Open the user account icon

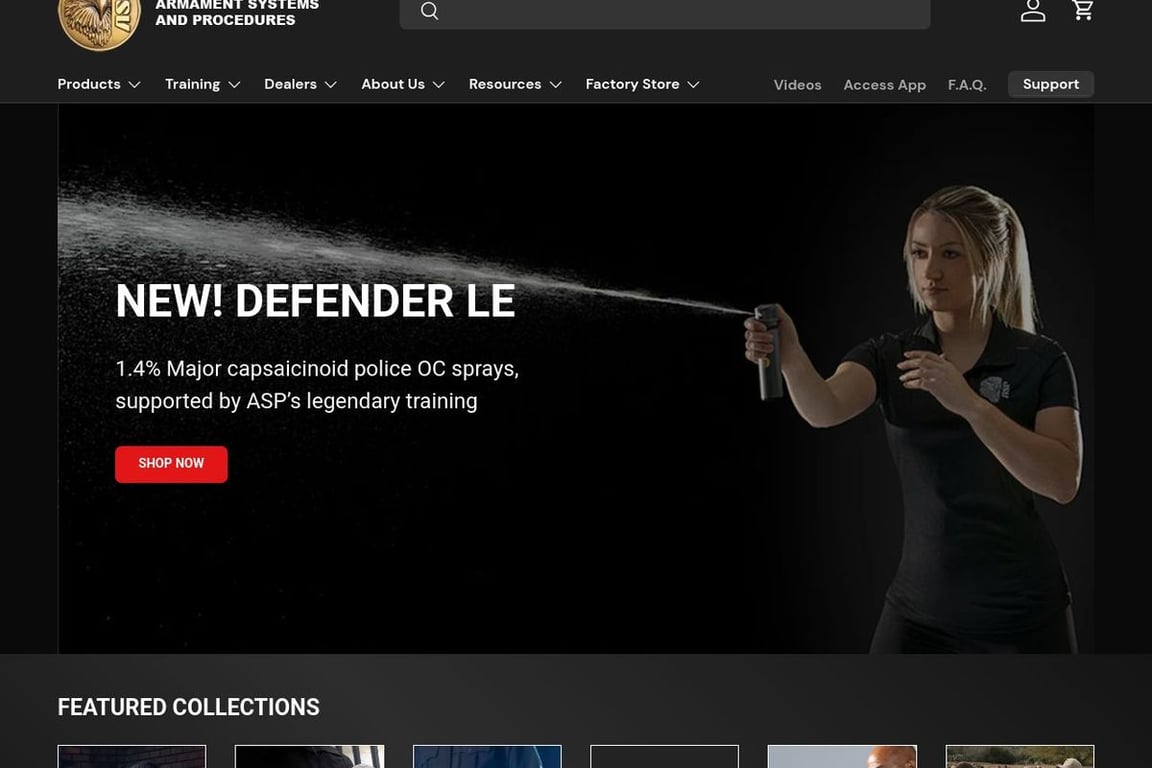[x=1033, y=10]
